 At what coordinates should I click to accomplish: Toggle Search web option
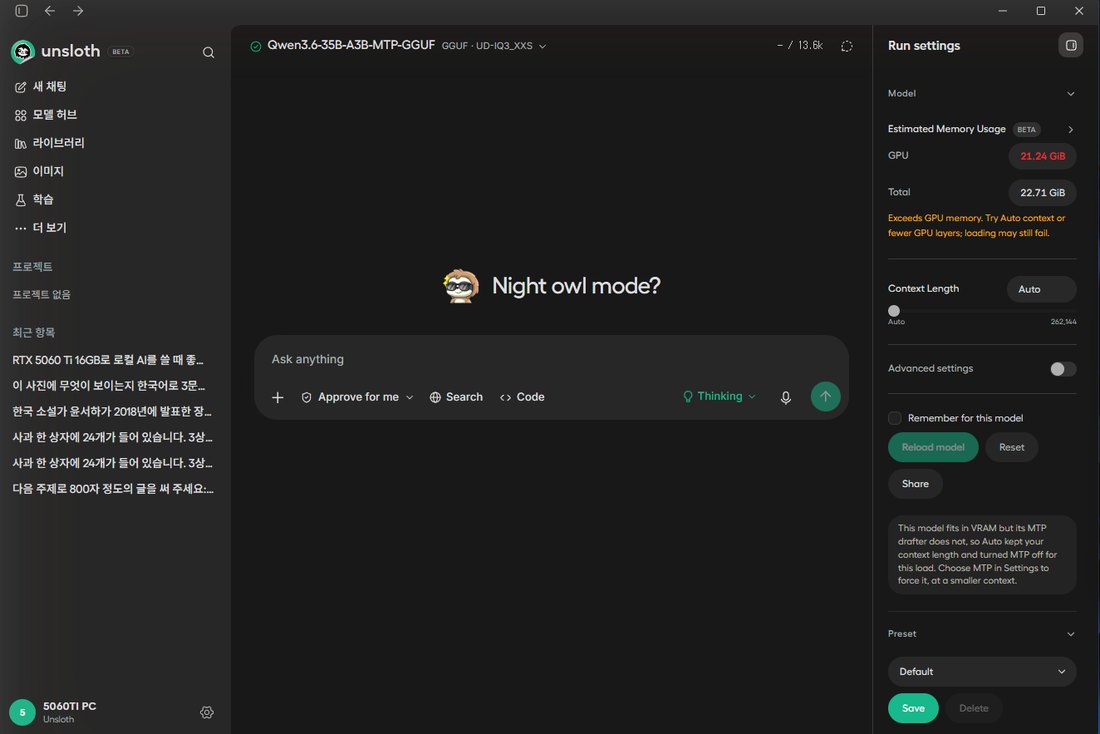click(x=456, y=397)
